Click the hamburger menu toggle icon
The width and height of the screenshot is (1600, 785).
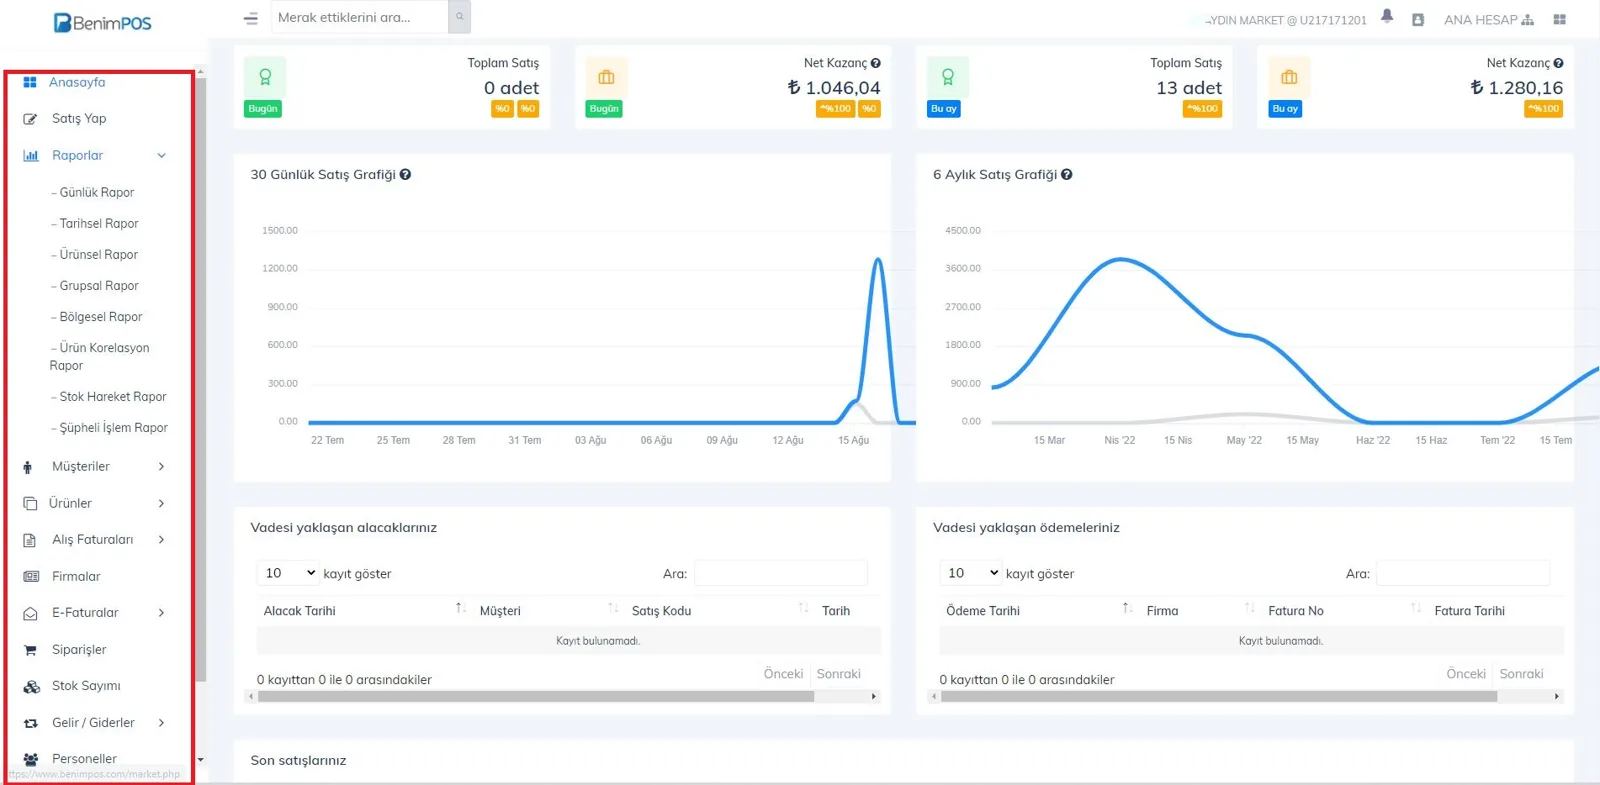pyautogui.click(x=251, y=18)
